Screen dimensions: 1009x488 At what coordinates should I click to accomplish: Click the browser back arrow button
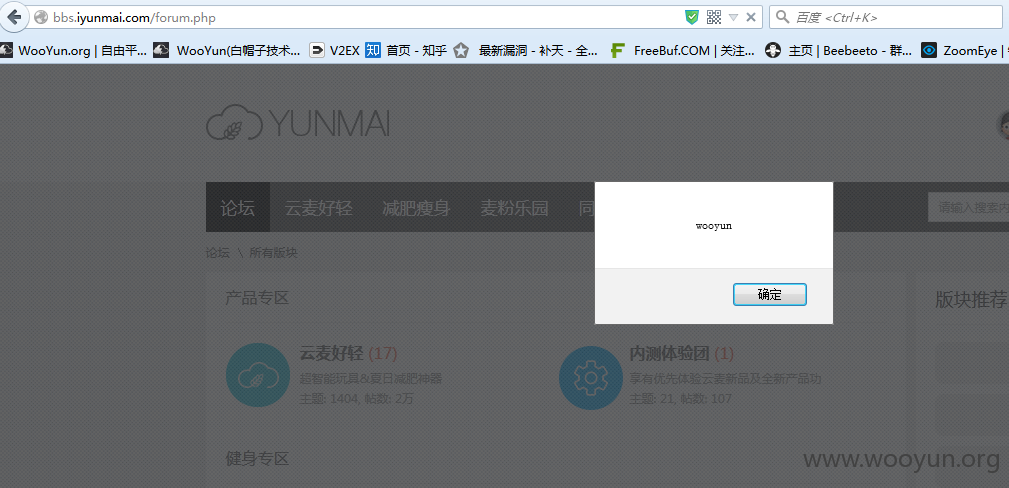14,17
